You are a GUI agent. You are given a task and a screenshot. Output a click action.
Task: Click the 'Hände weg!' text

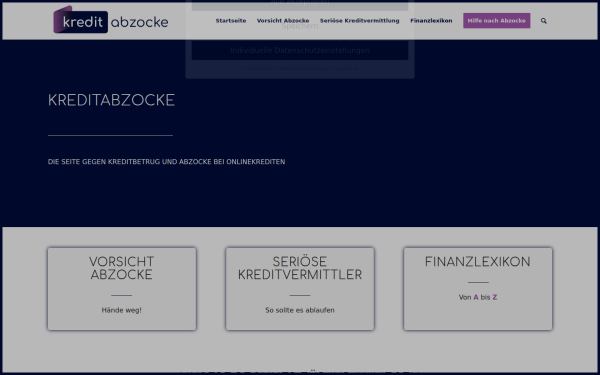click(x=122, y=310)
